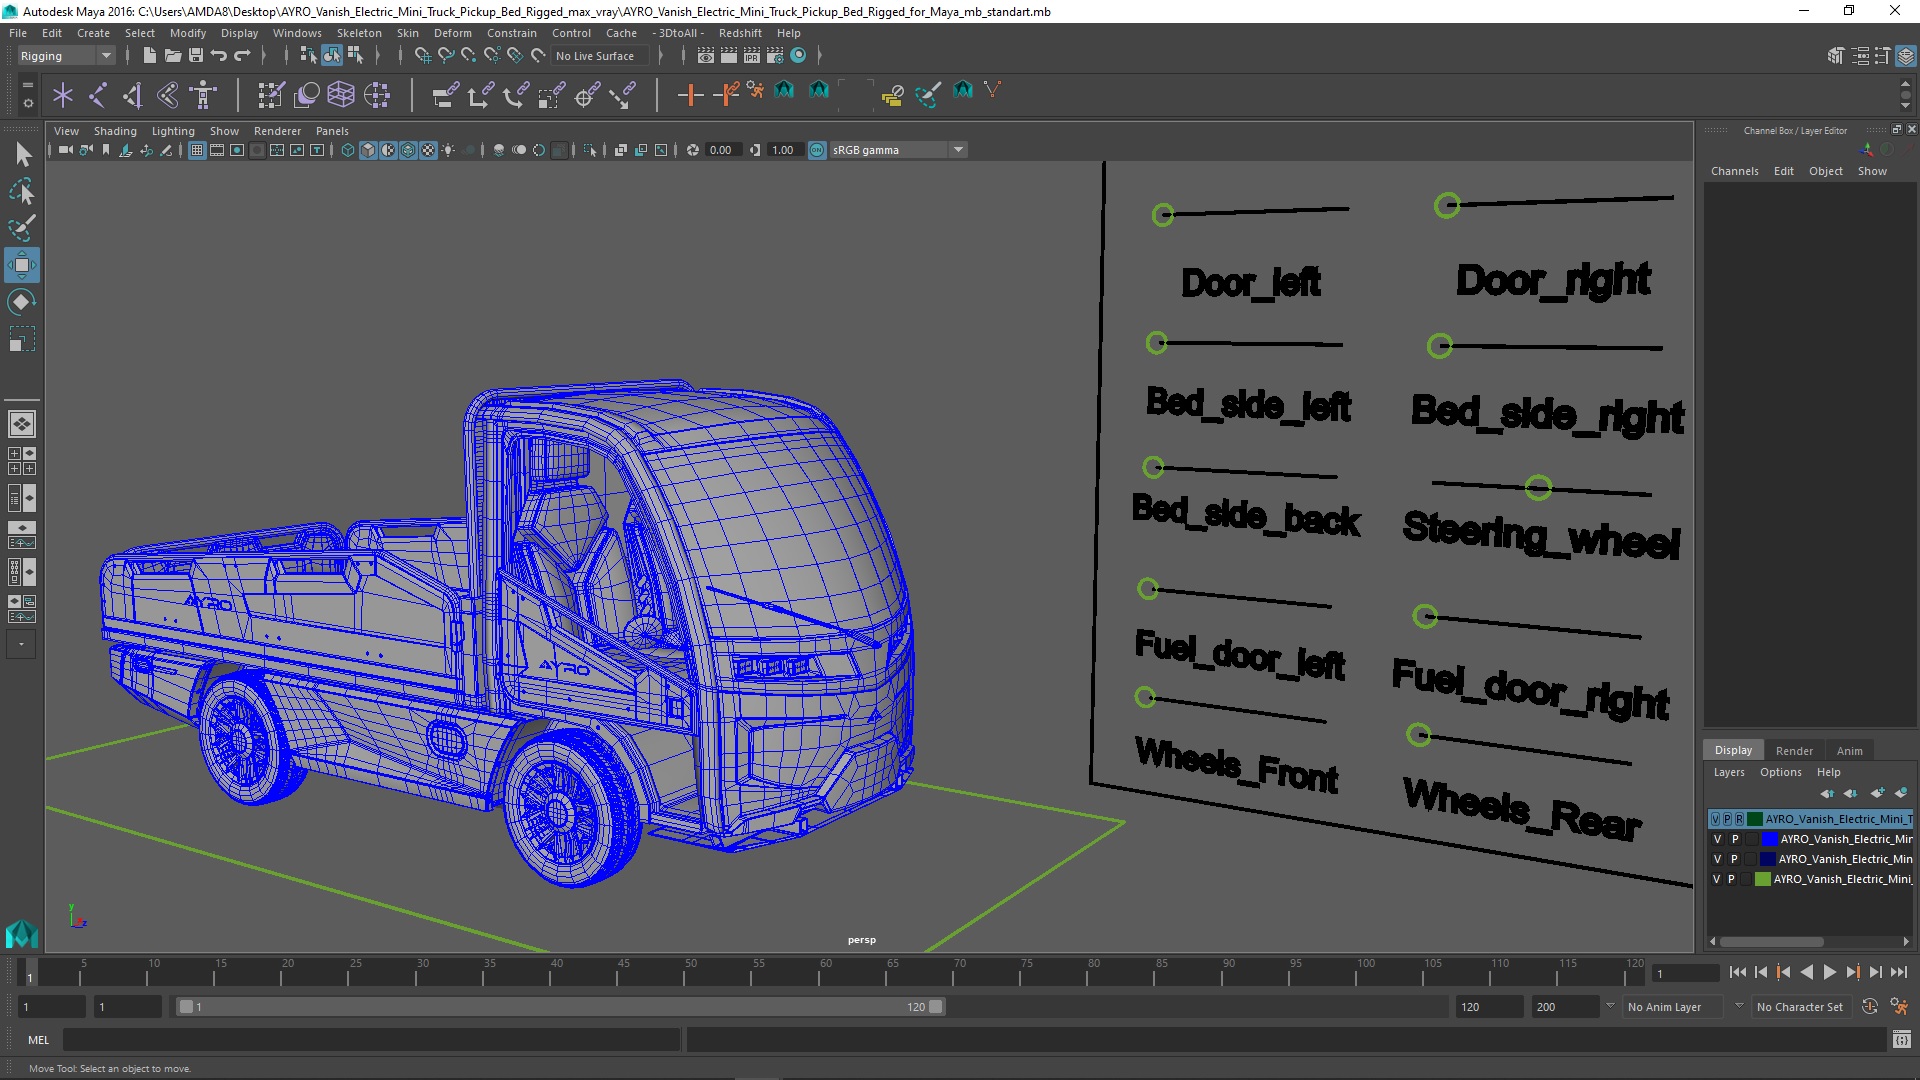Switch to the Render layer tab
Viewport: 1920px width, 1080px height.
pos(1794,750)
